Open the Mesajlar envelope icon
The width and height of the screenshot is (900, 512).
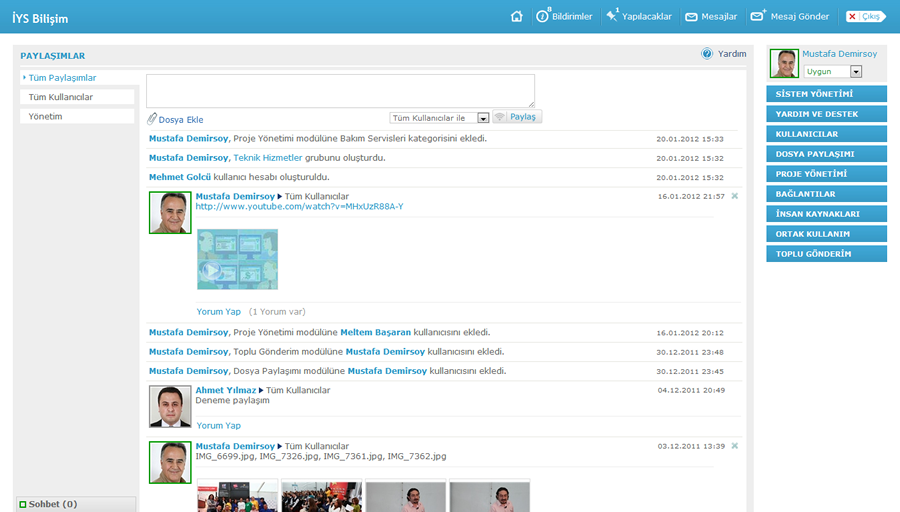(691, 16)
